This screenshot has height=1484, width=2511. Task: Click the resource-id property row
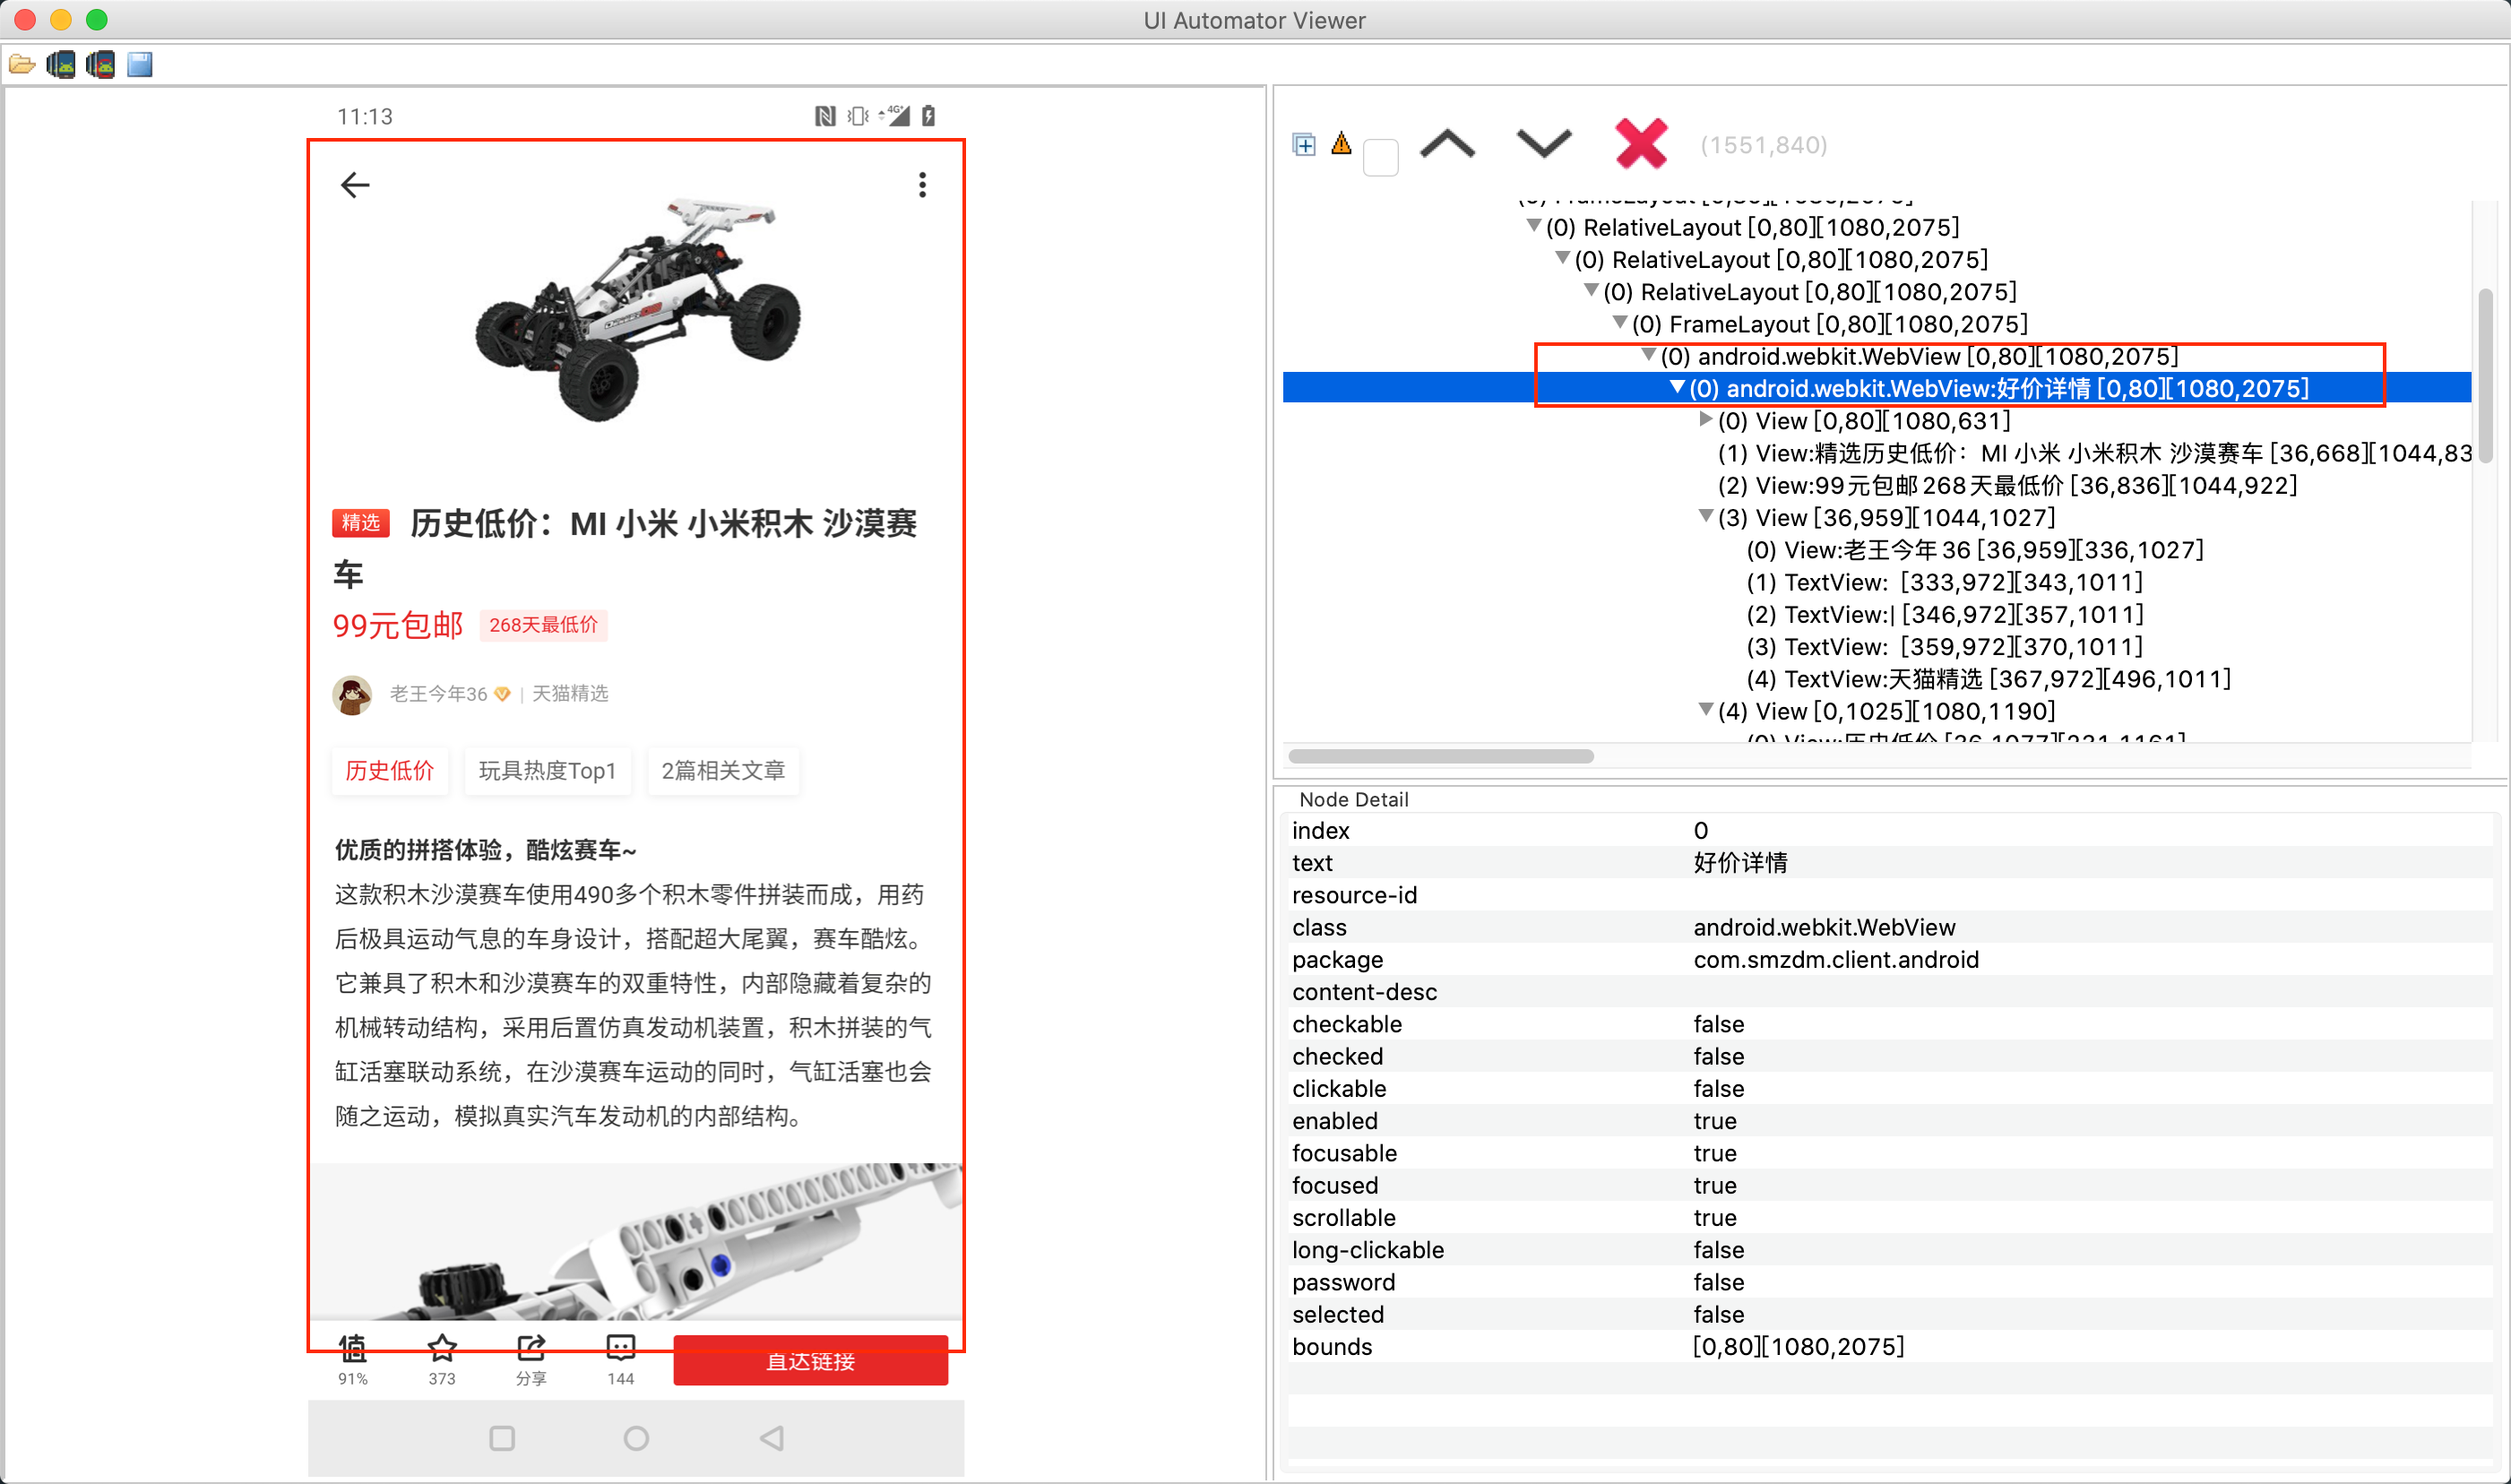1890,895
